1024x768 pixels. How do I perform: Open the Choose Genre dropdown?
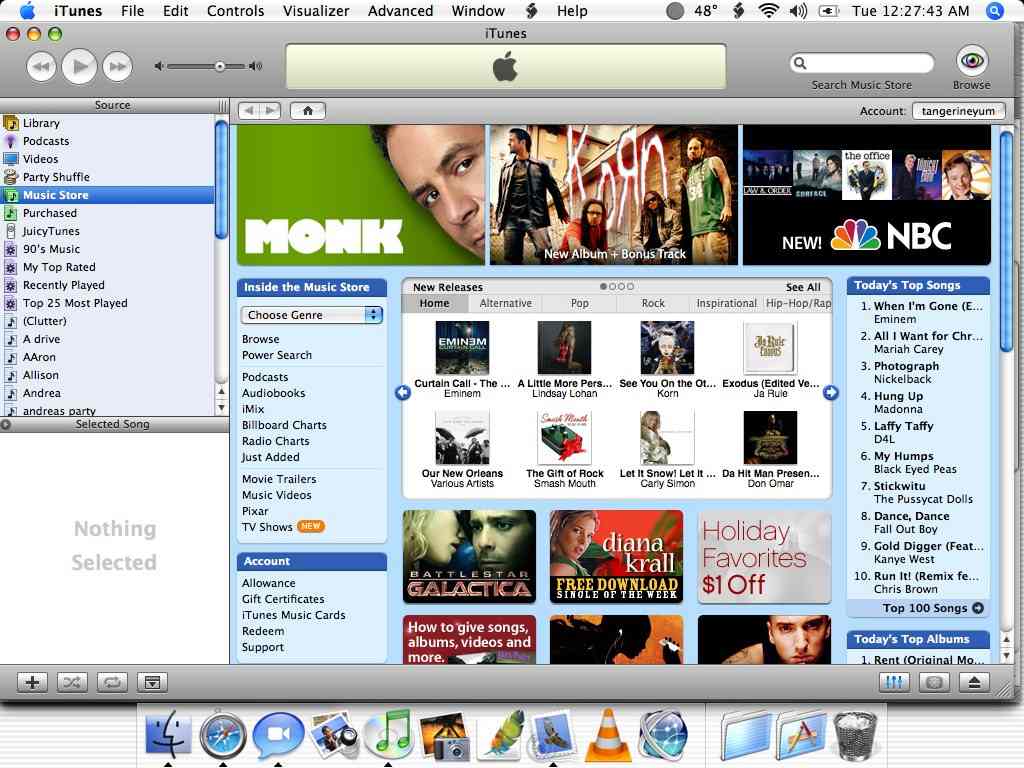(312, 315)
